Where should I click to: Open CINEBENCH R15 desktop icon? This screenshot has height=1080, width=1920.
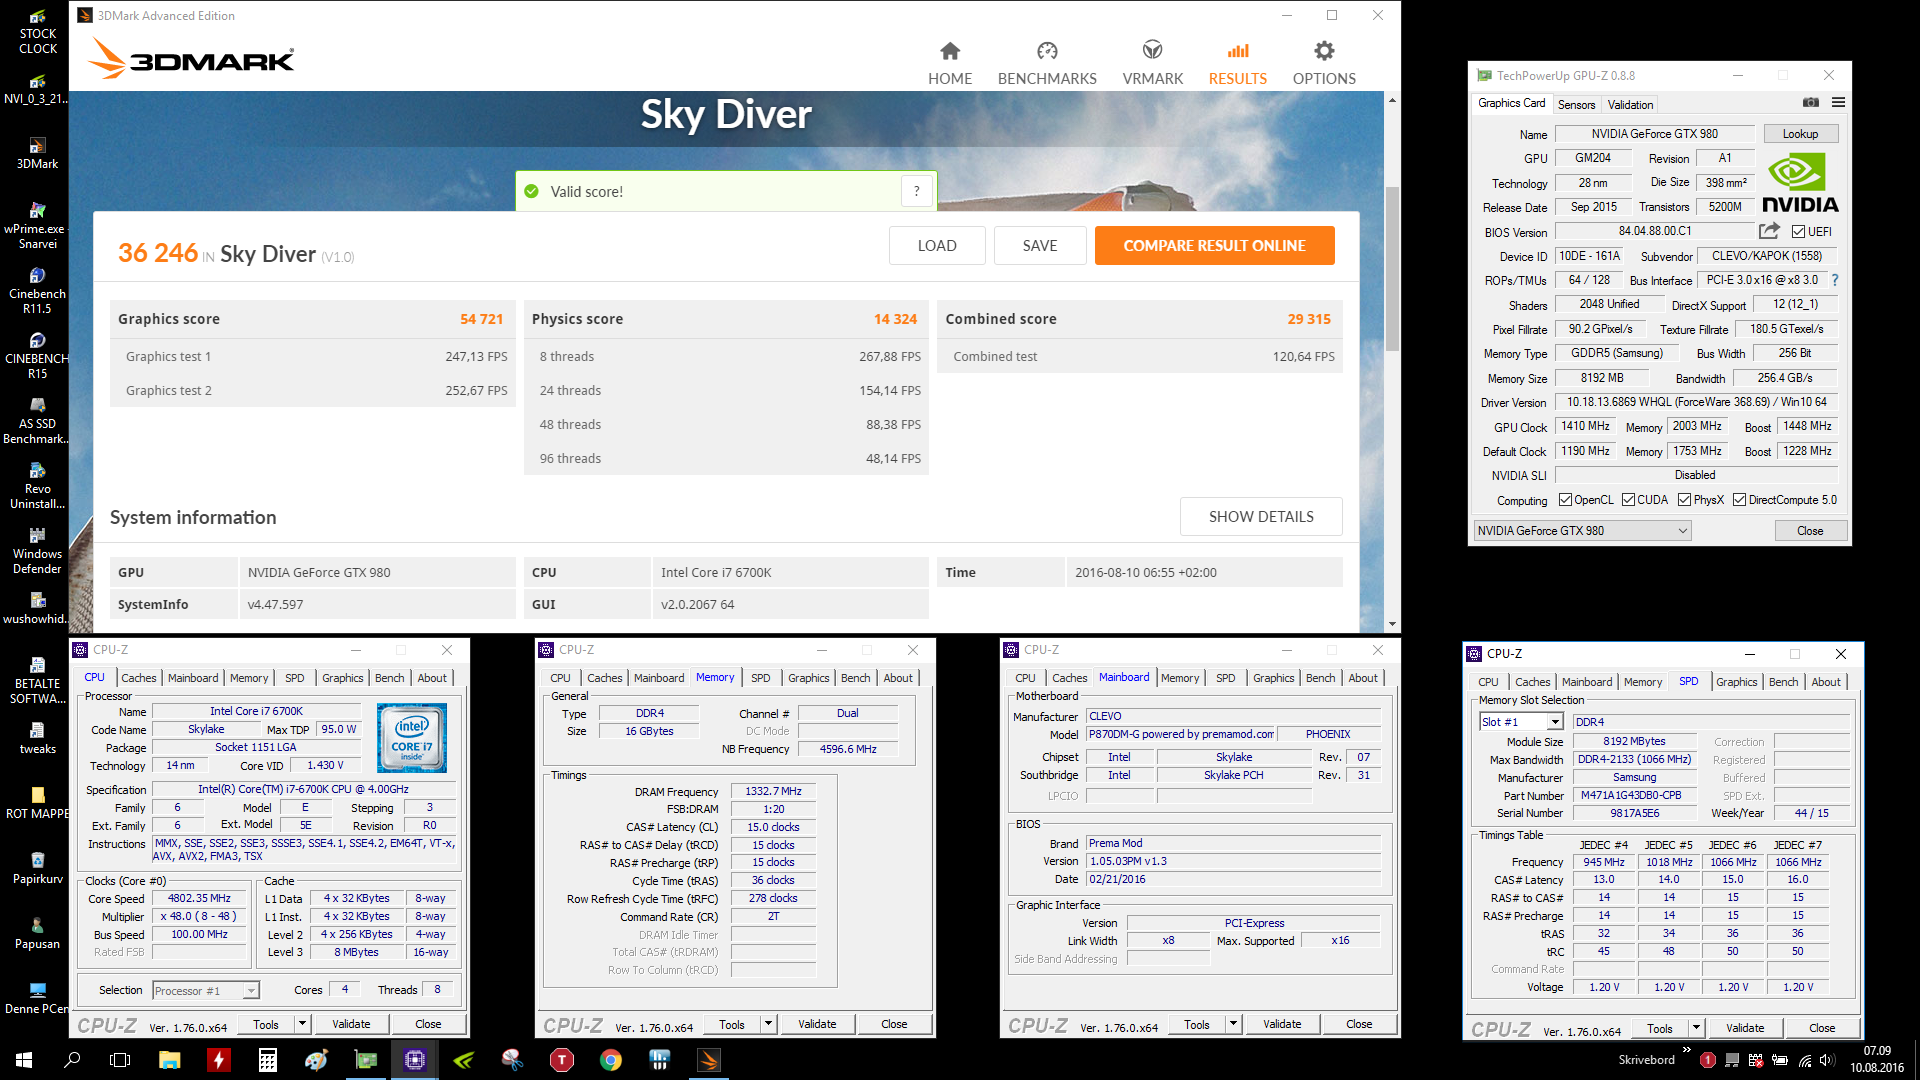tap(37, 356)
